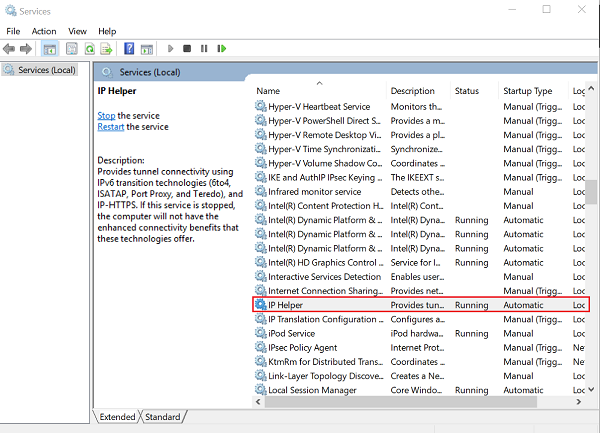Click the Stop Service square icon
The image size is (600, 433).
pyautogui.click(x=187, y=49)
